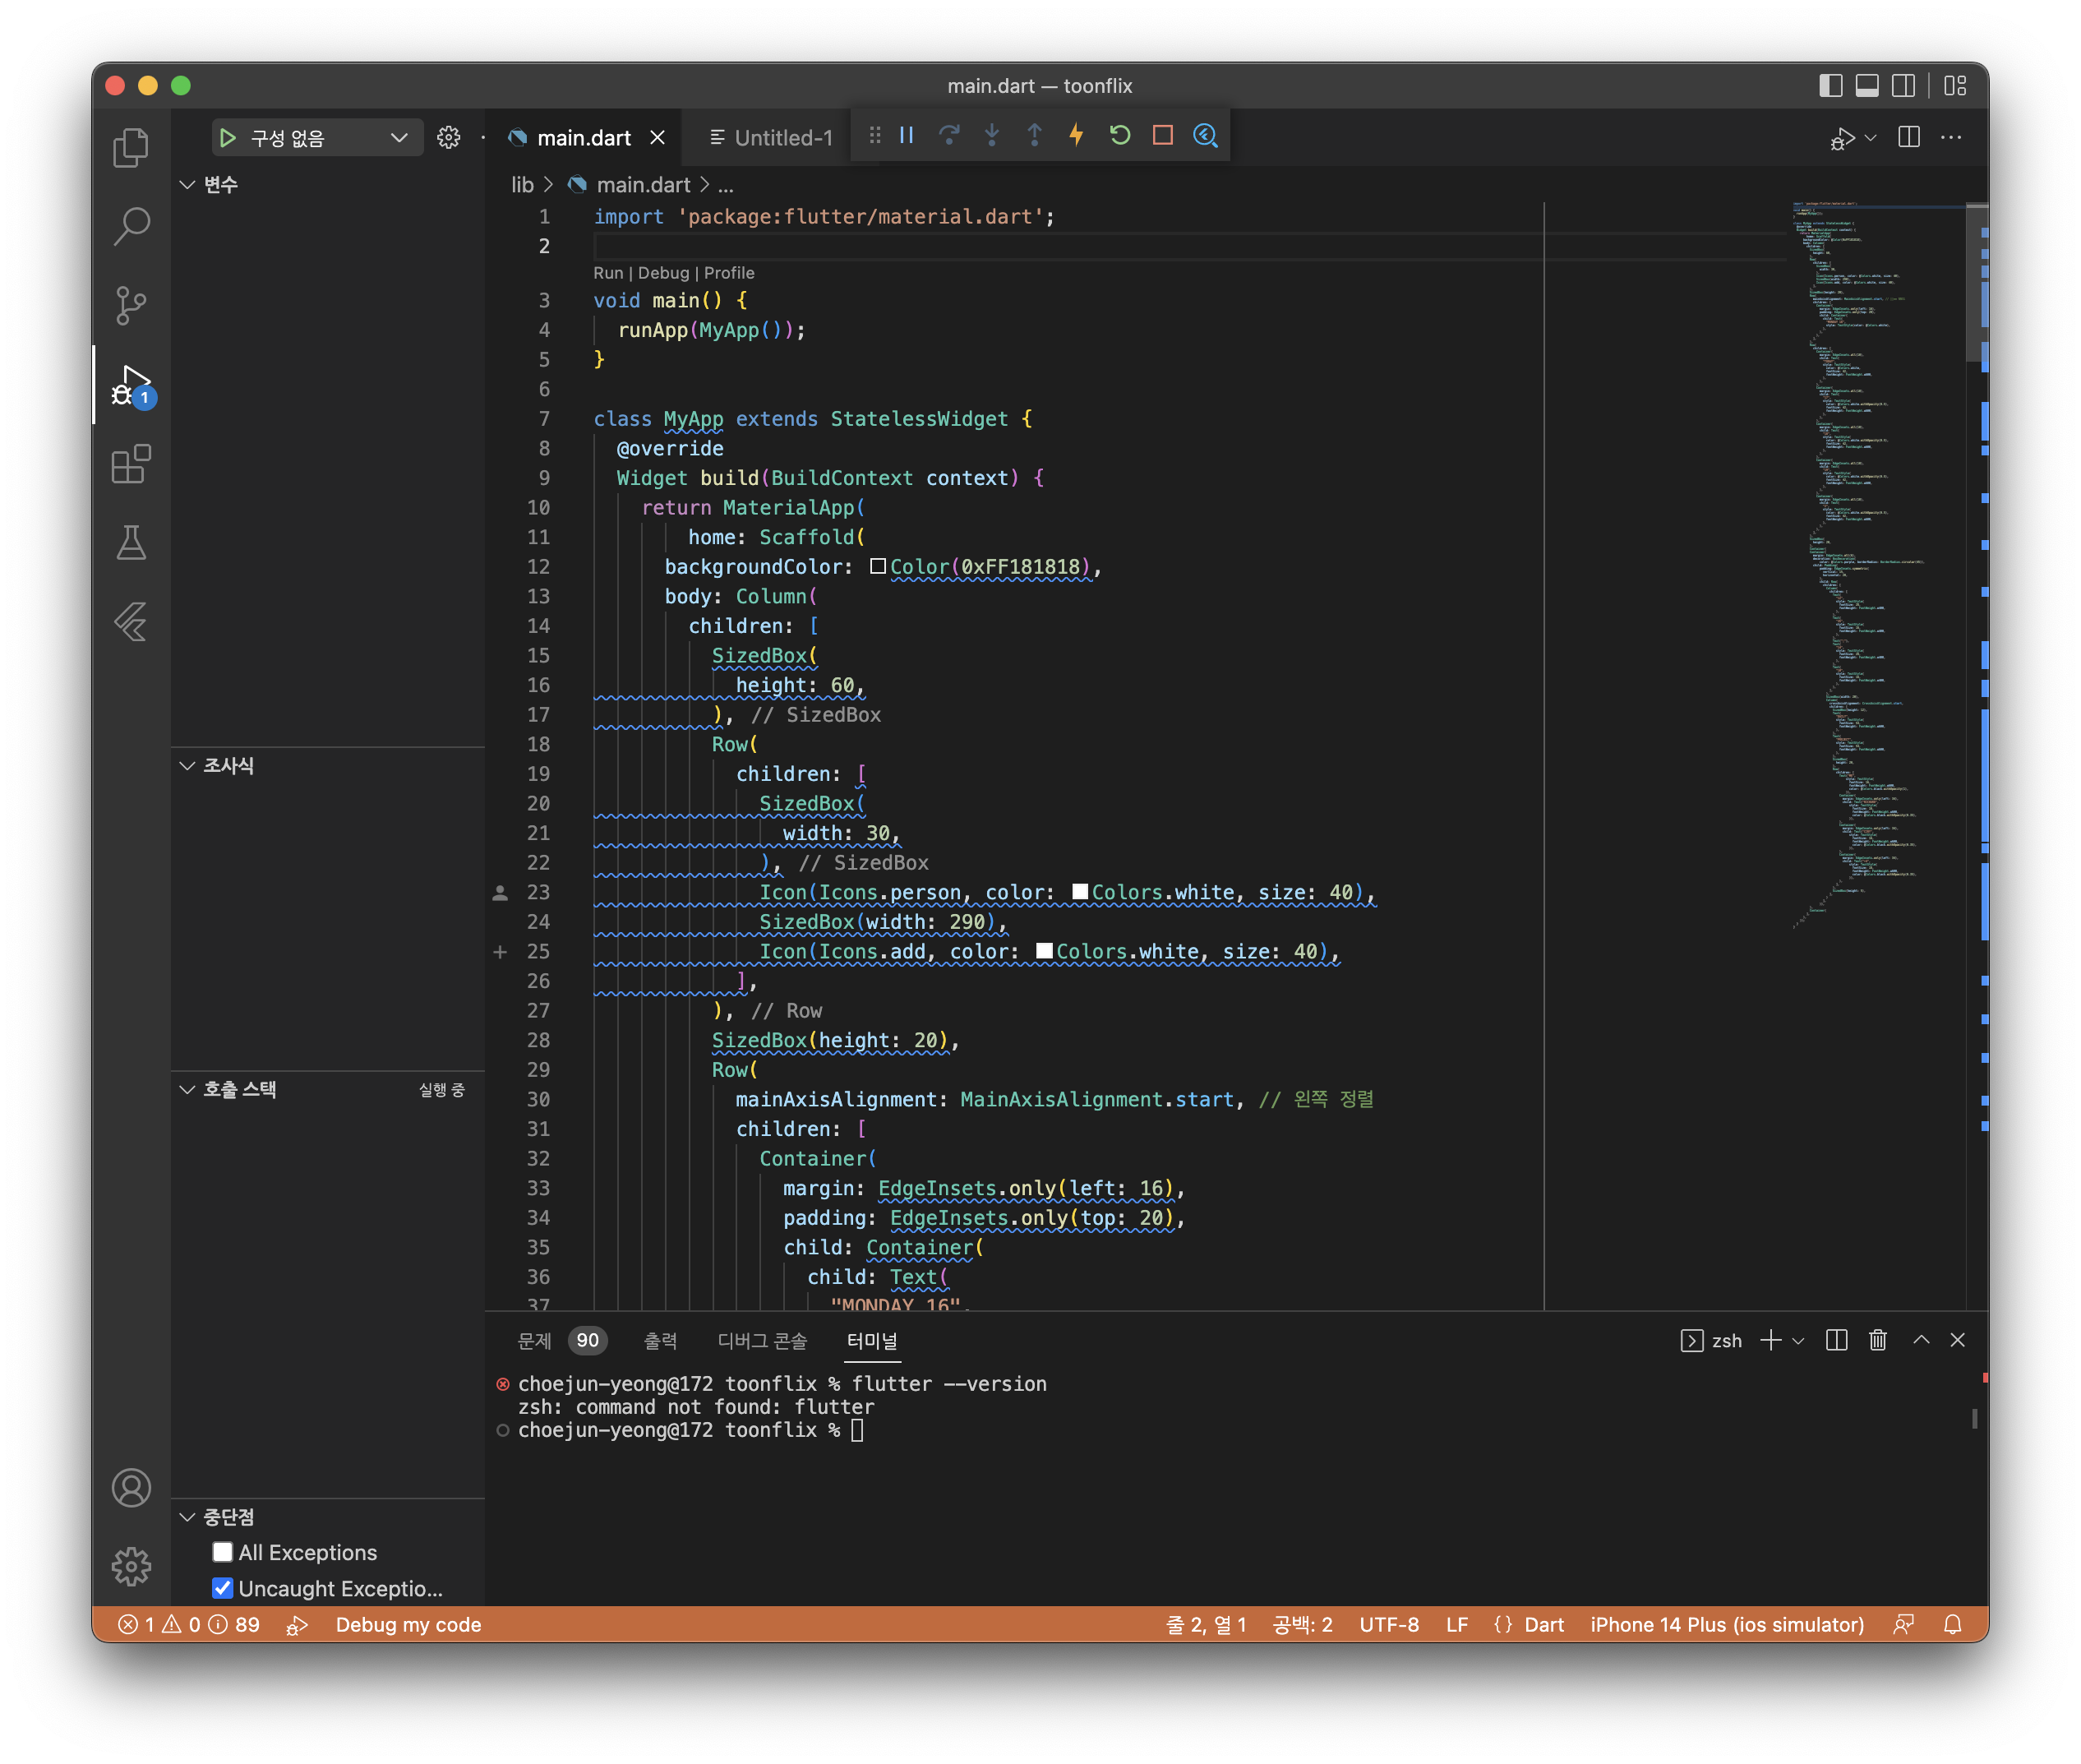Switch to the 디버그 콘솔 panel tab
Screen dimensions: 2081x1764
click(x=762, y=1341)
